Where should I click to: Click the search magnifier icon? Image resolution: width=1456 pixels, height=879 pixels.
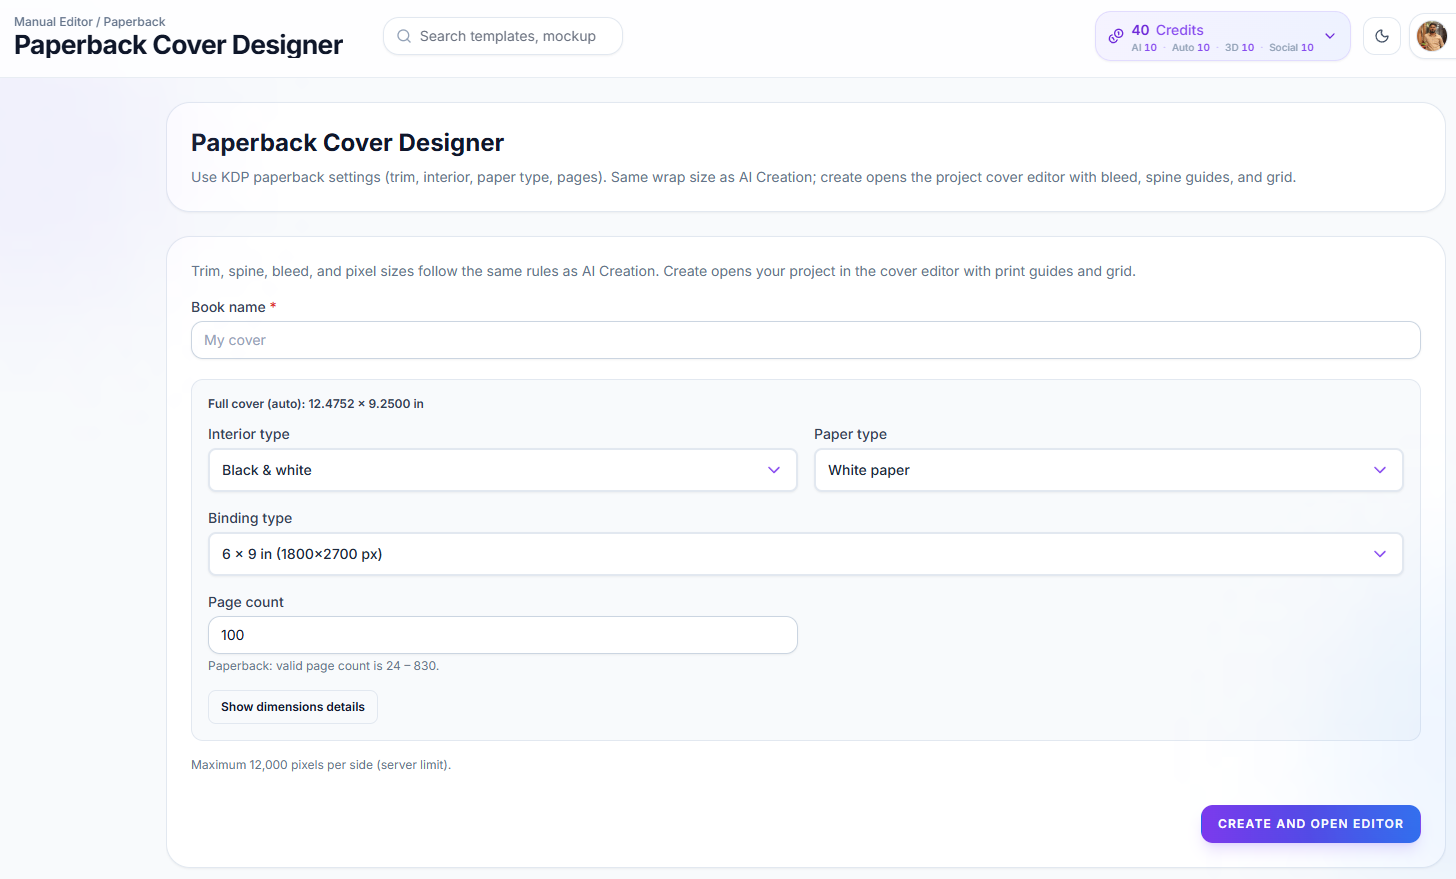pos(404,36)
